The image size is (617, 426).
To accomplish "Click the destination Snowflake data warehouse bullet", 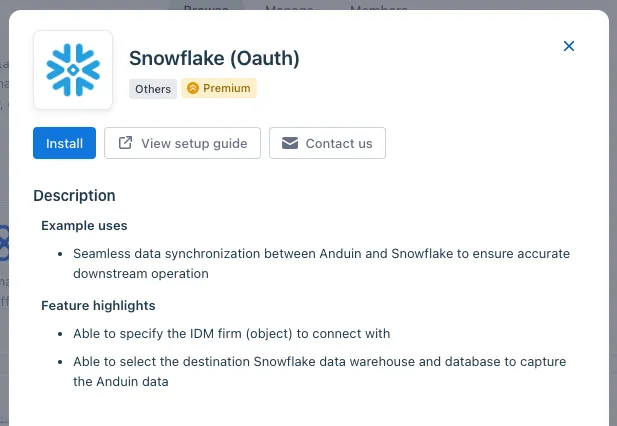I will coord(320,371).
